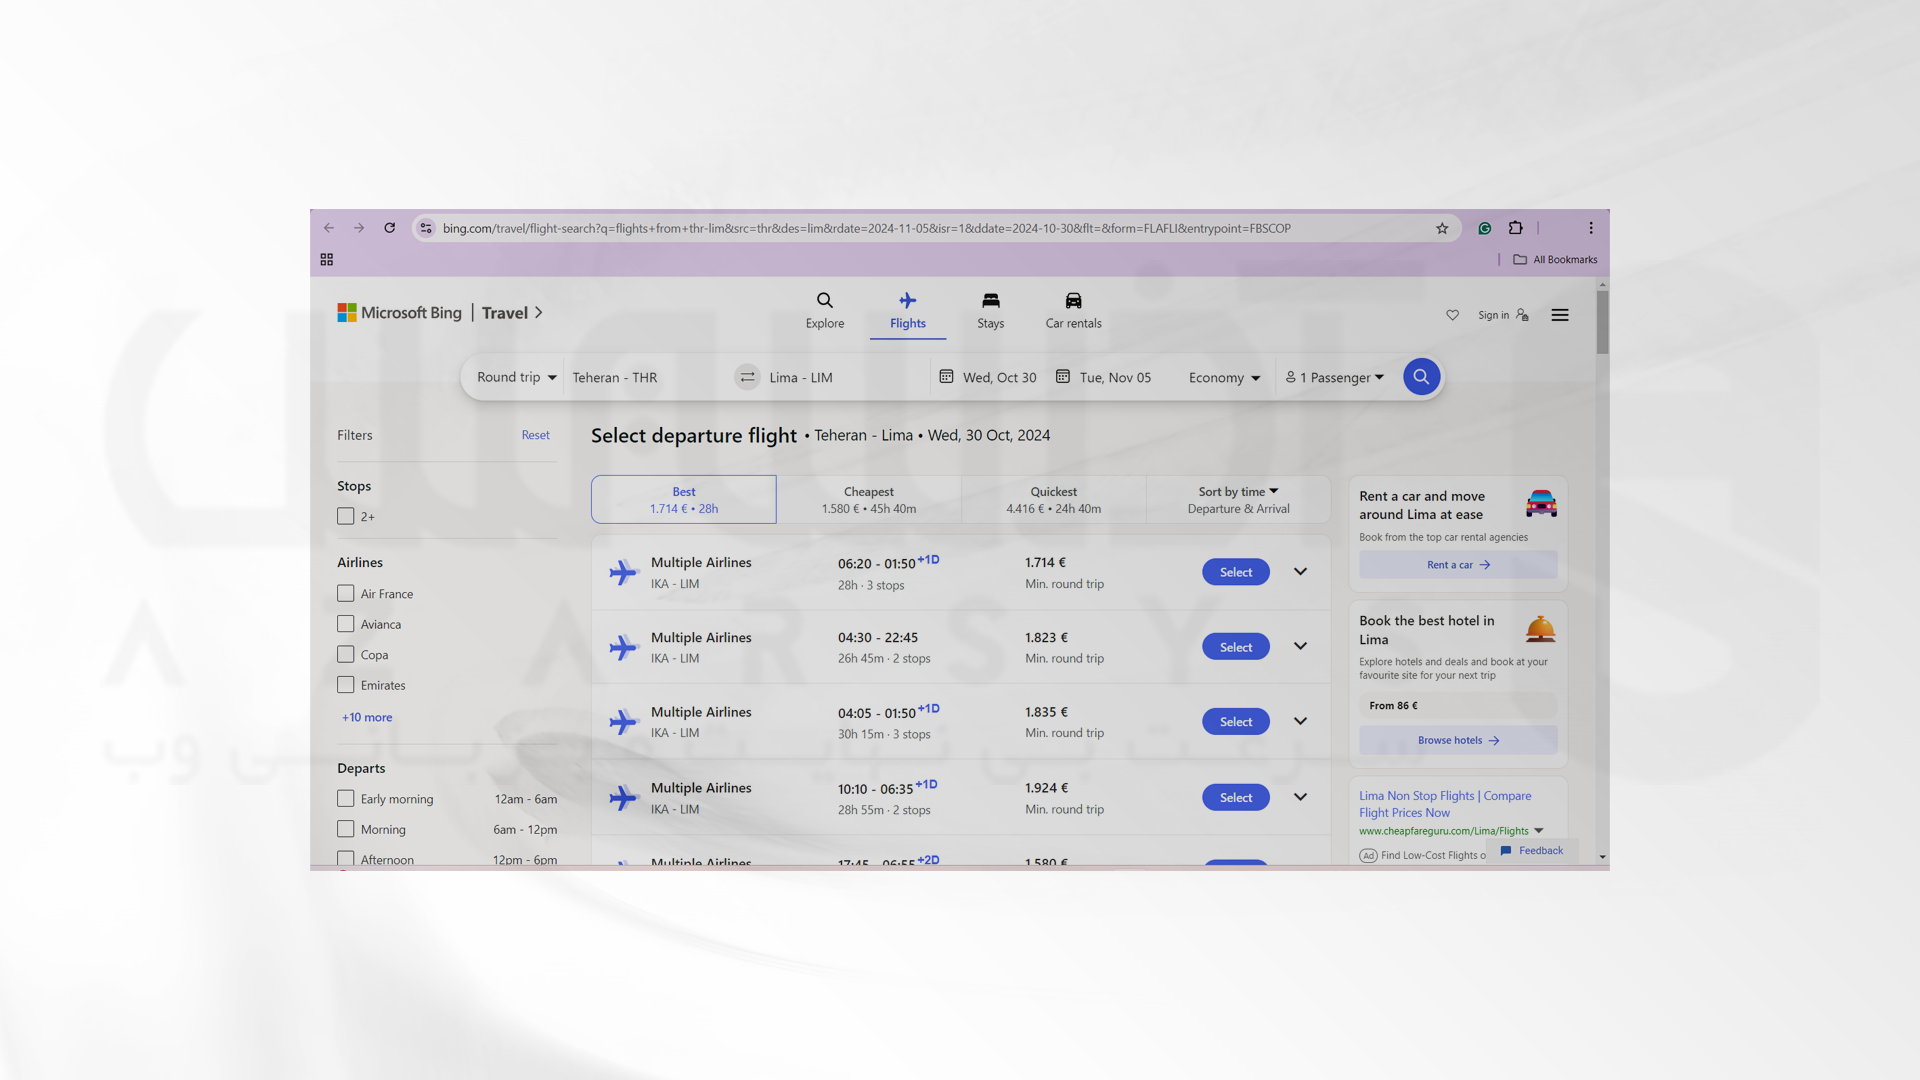Swap origin and destination airports
This screenshot has height=1080, width=1920.
(x=748, y=377)
